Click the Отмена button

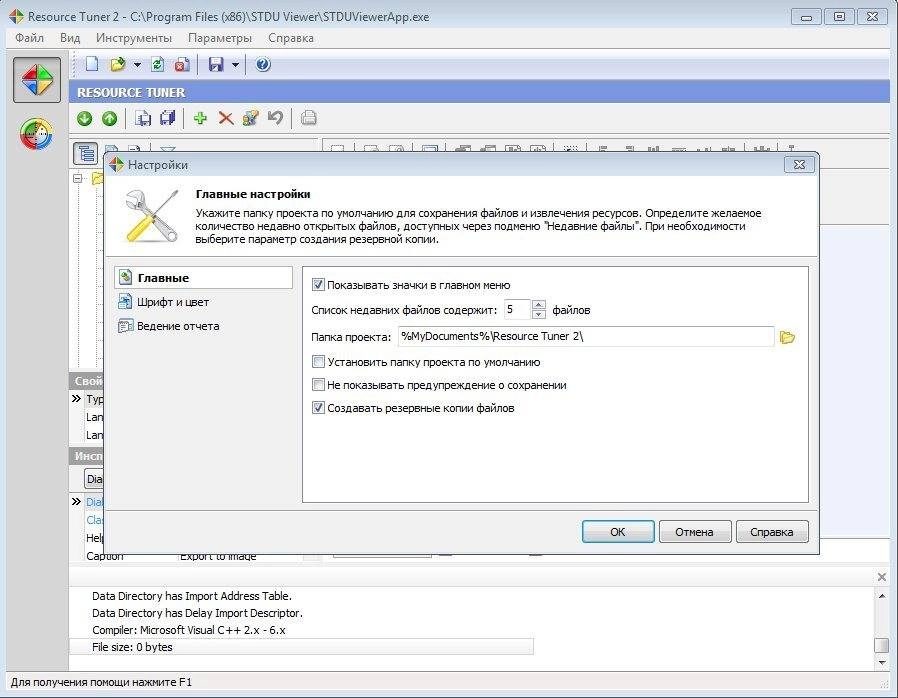695,532
